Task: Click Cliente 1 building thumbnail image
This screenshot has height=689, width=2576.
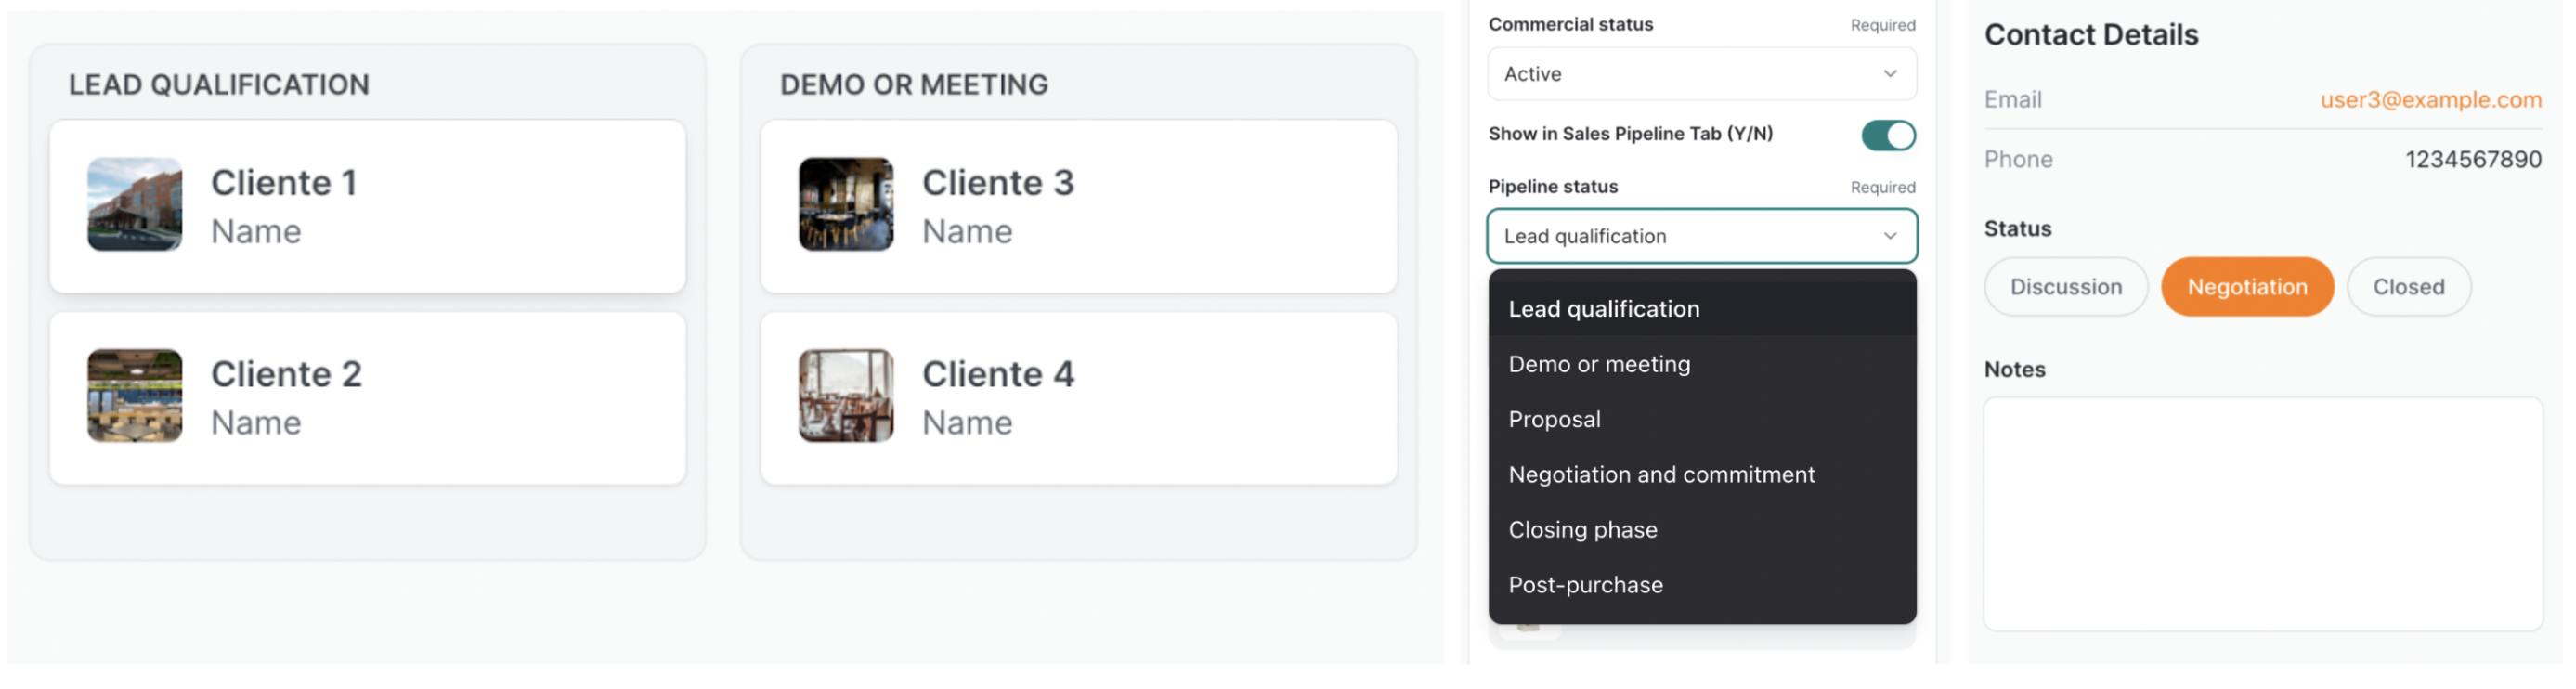Action: click(x=134, y=204)
